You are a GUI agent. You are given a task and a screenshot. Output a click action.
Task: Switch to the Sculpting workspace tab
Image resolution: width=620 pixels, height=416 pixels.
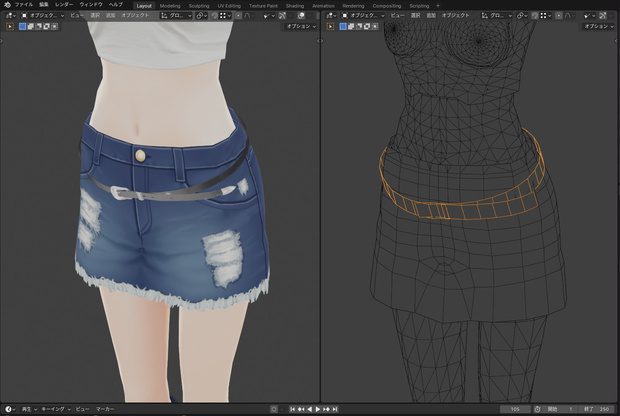199,6
